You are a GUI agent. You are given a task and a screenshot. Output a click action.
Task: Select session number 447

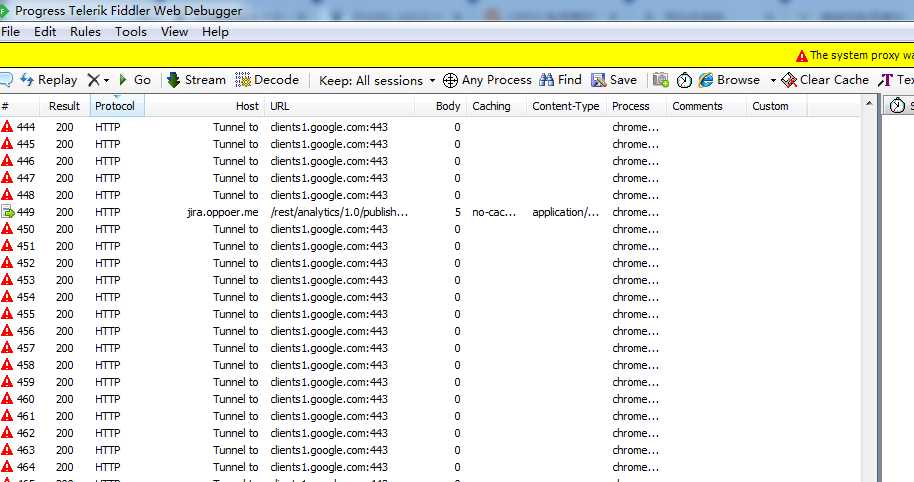pyautogui.click(x=26, y=178)
